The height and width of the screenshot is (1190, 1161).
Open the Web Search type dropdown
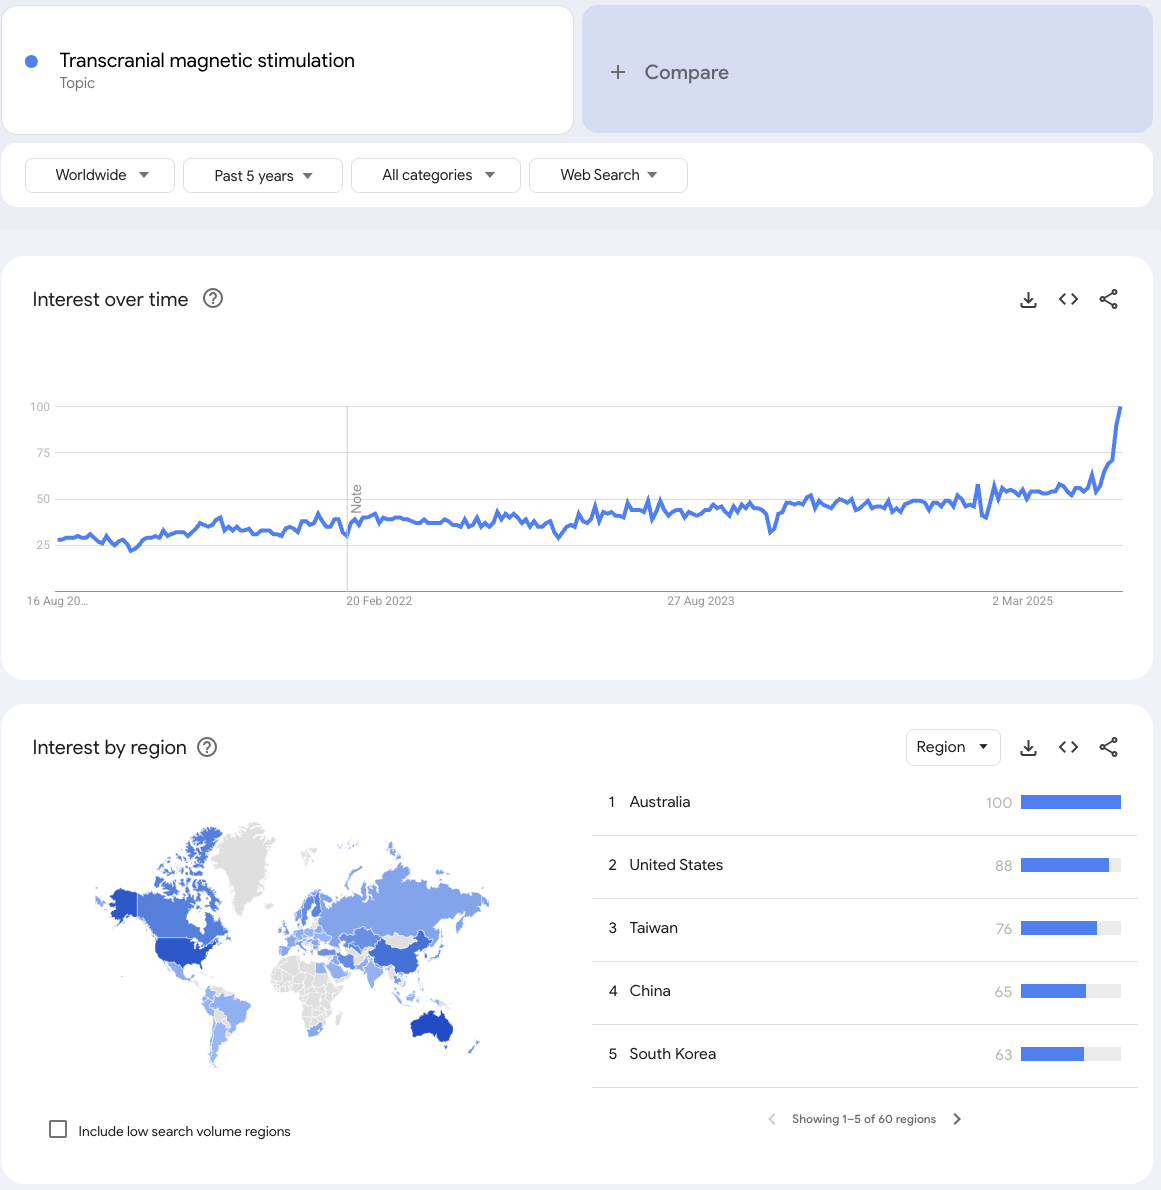click(608, 175)
